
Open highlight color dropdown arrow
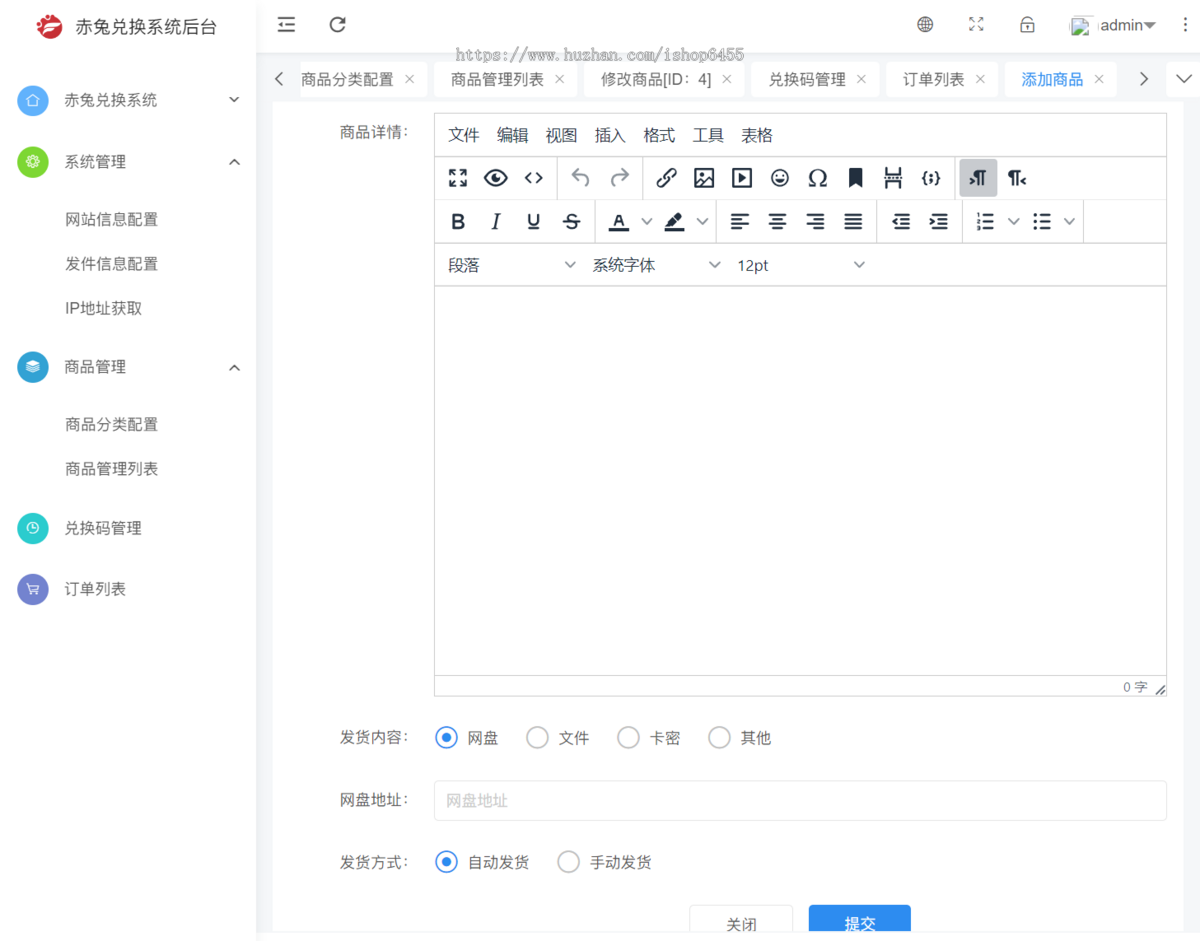(702, 222)
